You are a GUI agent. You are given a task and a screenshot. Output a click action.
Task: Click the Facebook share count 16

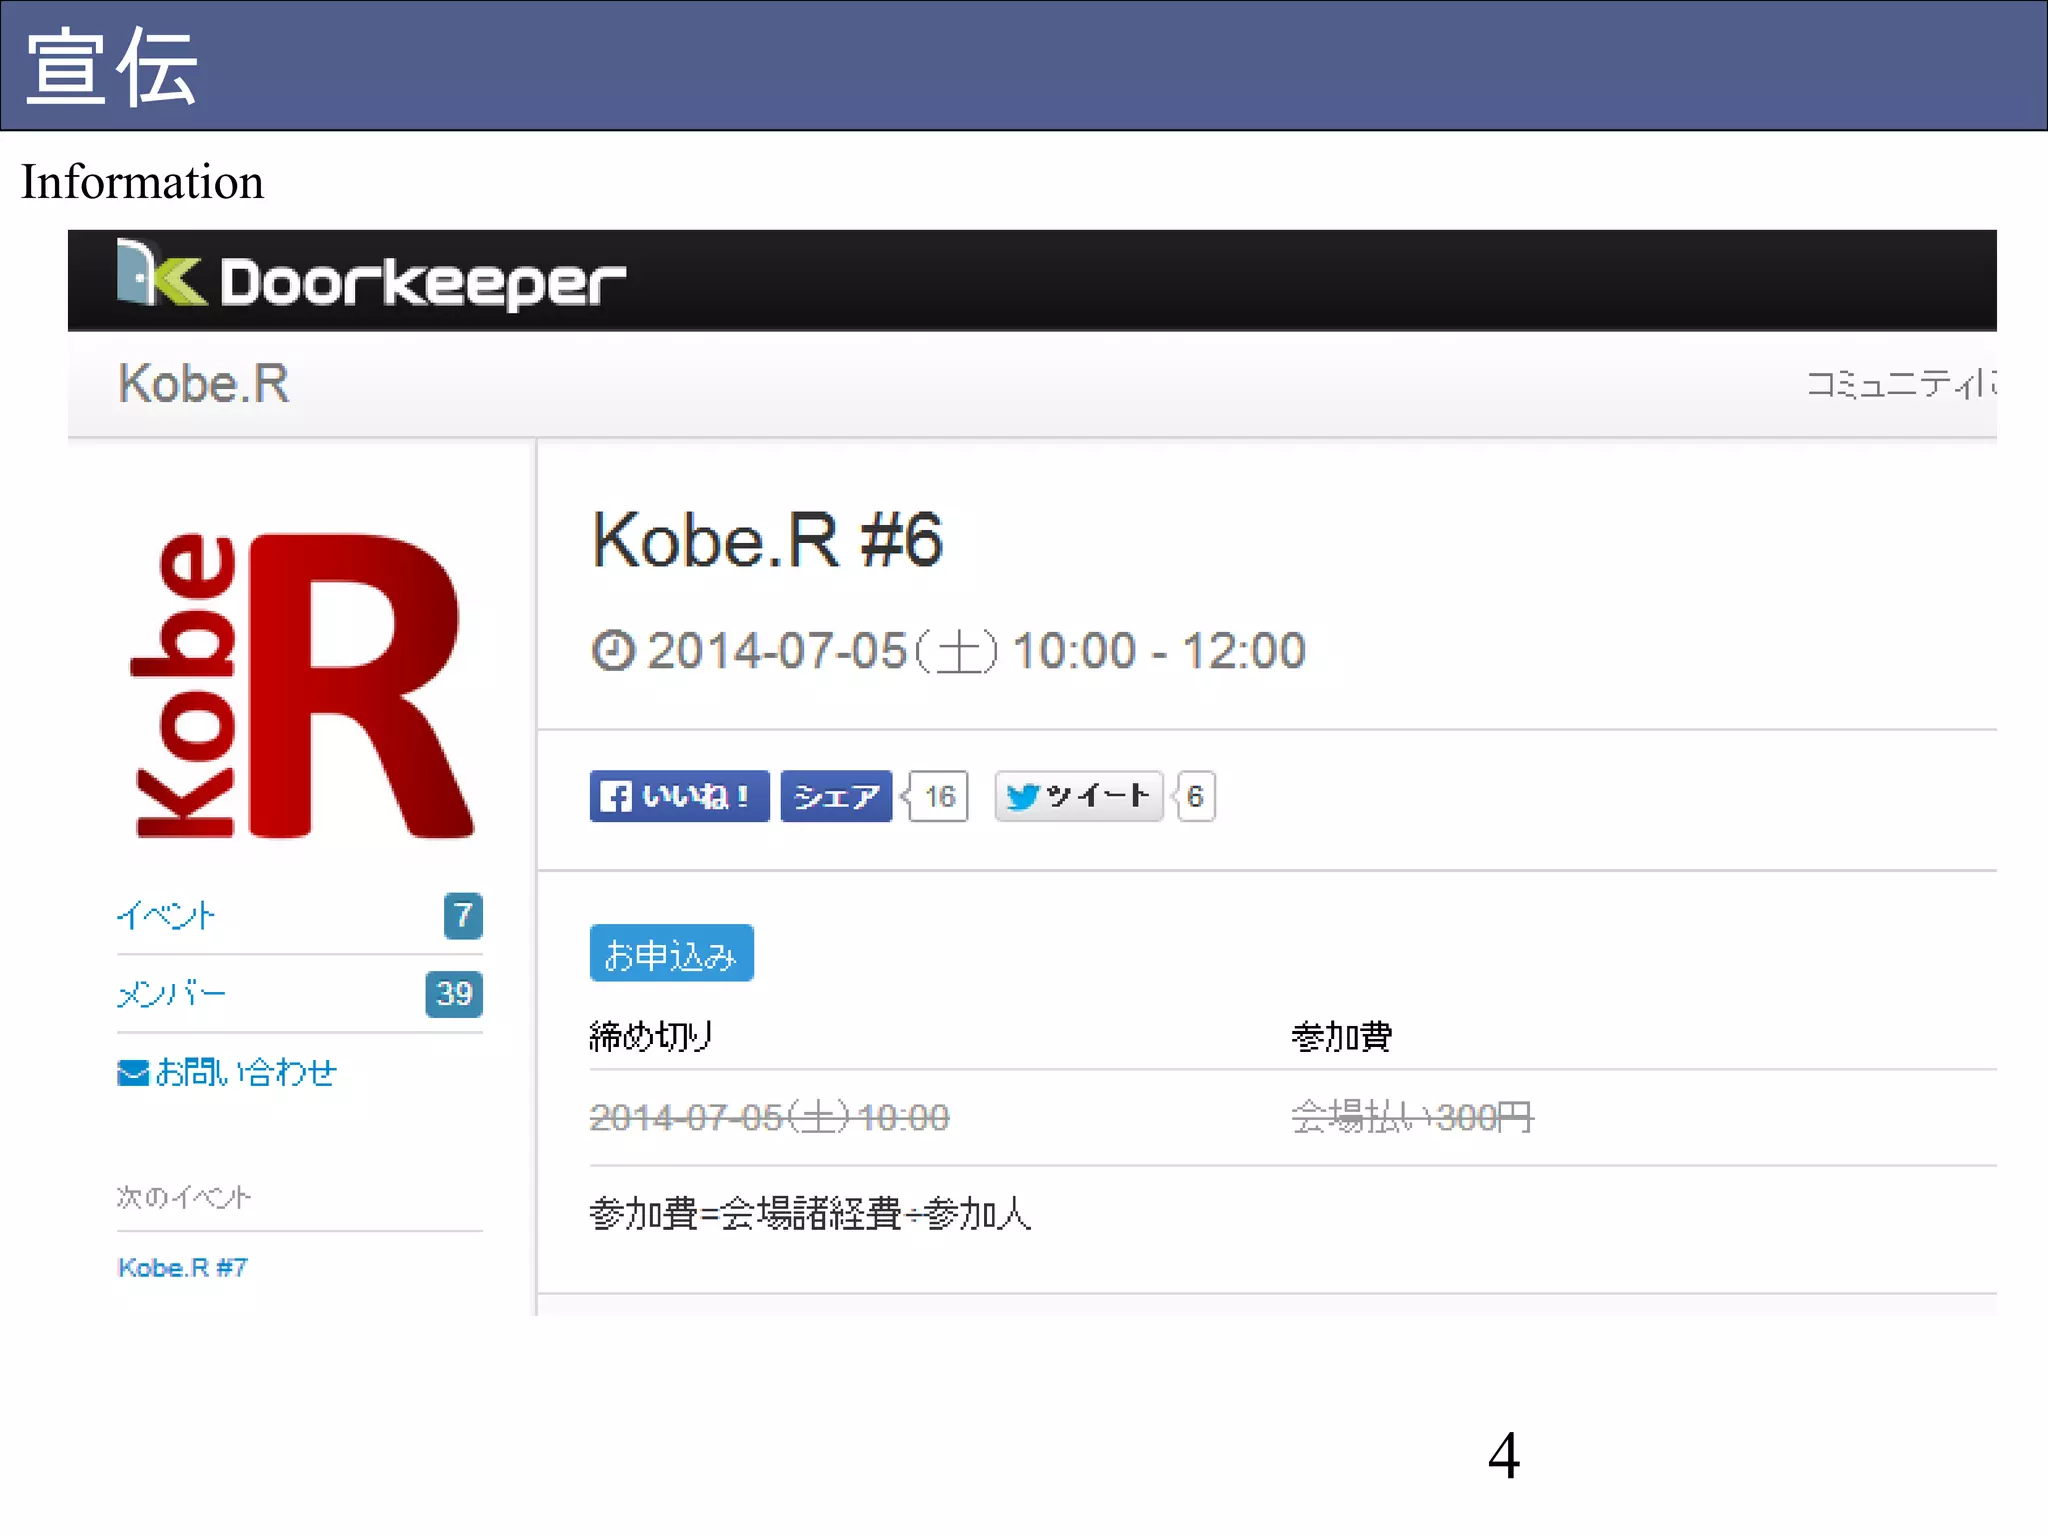(x=939, y=797)
